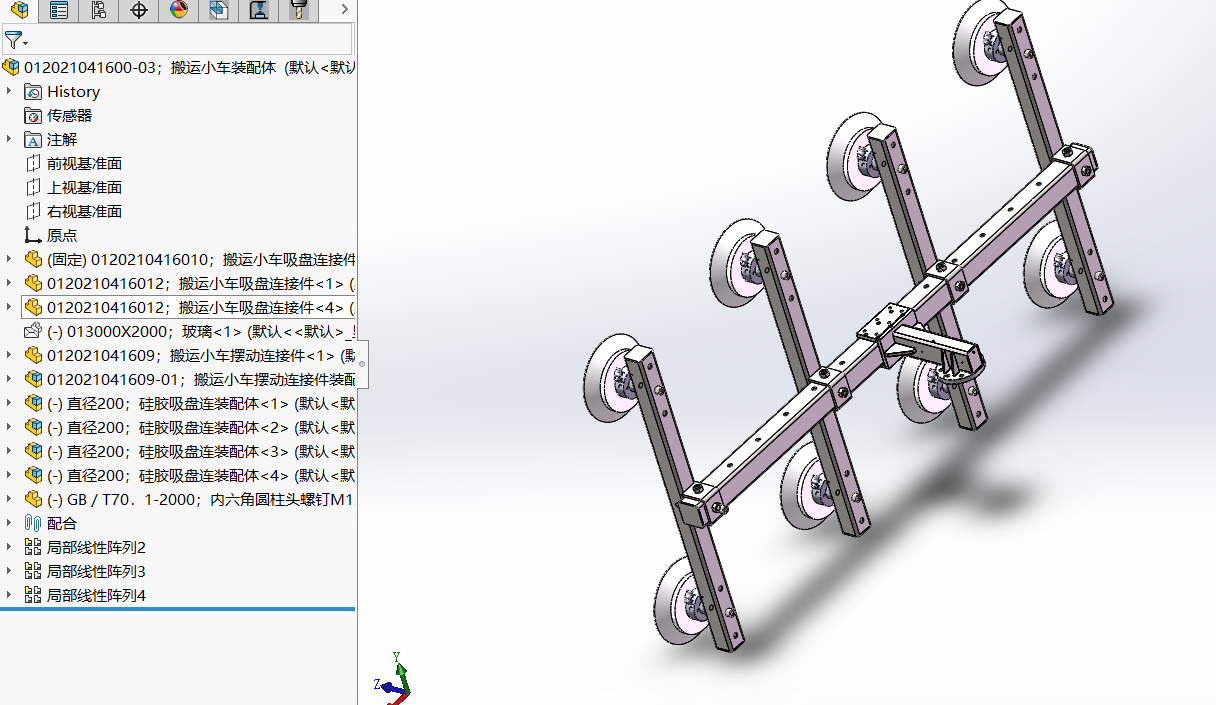Expand 0120210416012 搬运小车吸盘连接件<4> node
This screenshot has height=705, width=1216.
[x=9, y=307]
